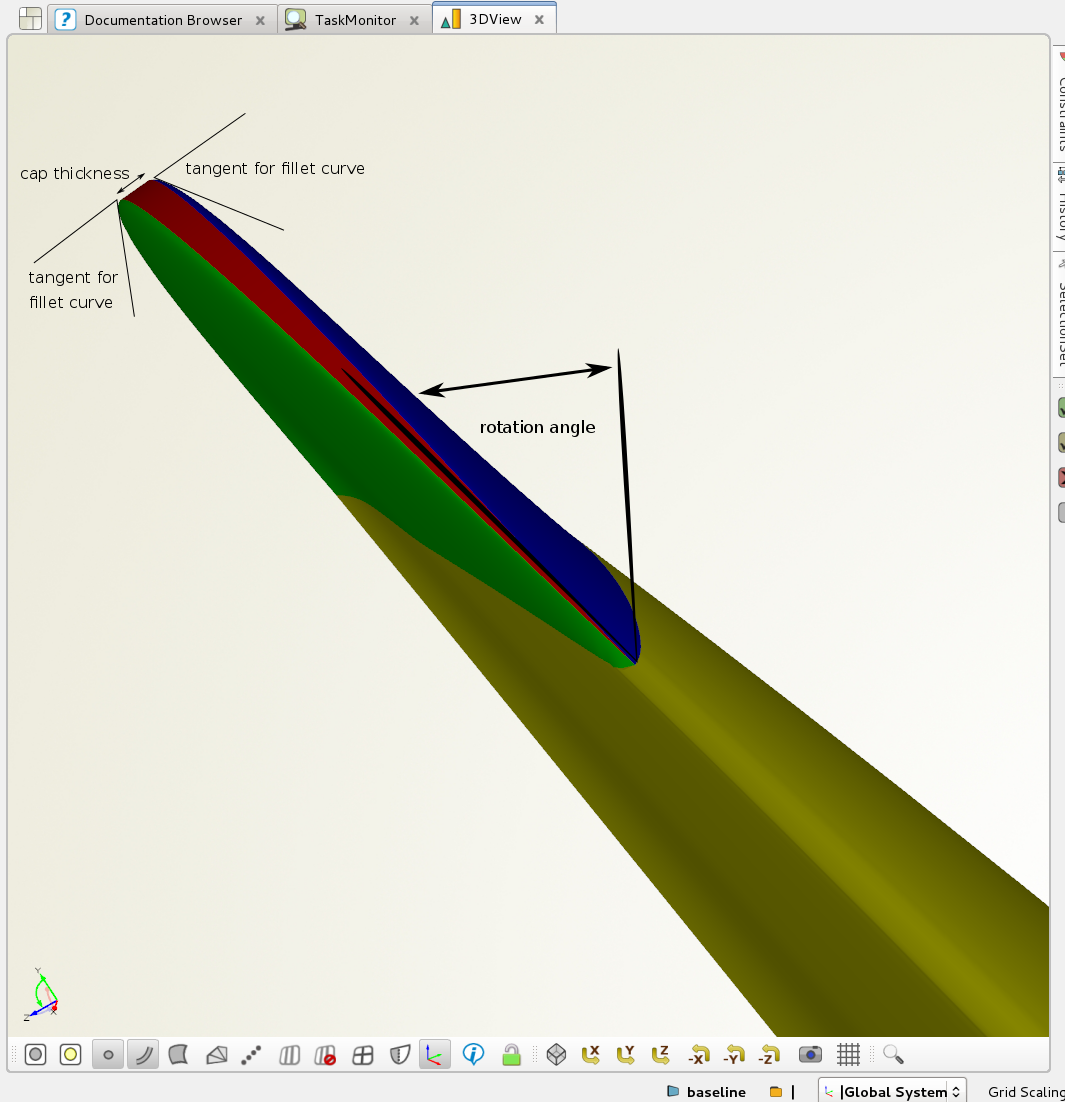Toggle surface visibility icon
Viewport: 1065px width, 1102px height.
point(179,1054)
